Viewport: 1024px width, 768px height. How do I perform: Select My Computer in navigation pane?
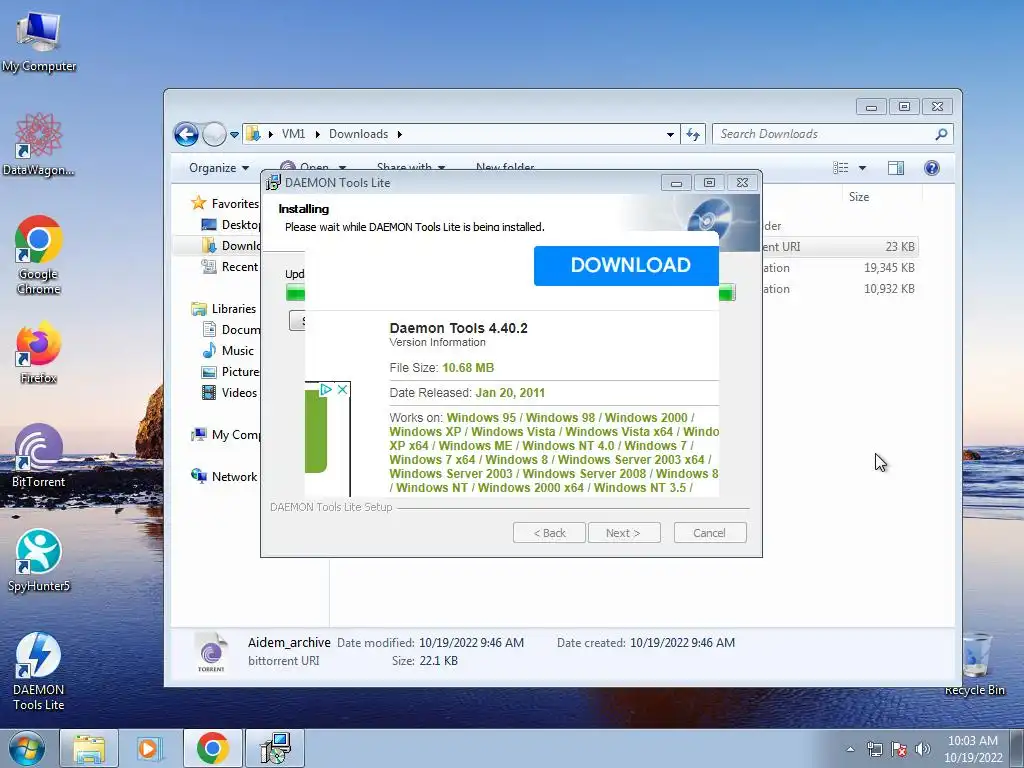pyautogui.click(x=225, y=434)
